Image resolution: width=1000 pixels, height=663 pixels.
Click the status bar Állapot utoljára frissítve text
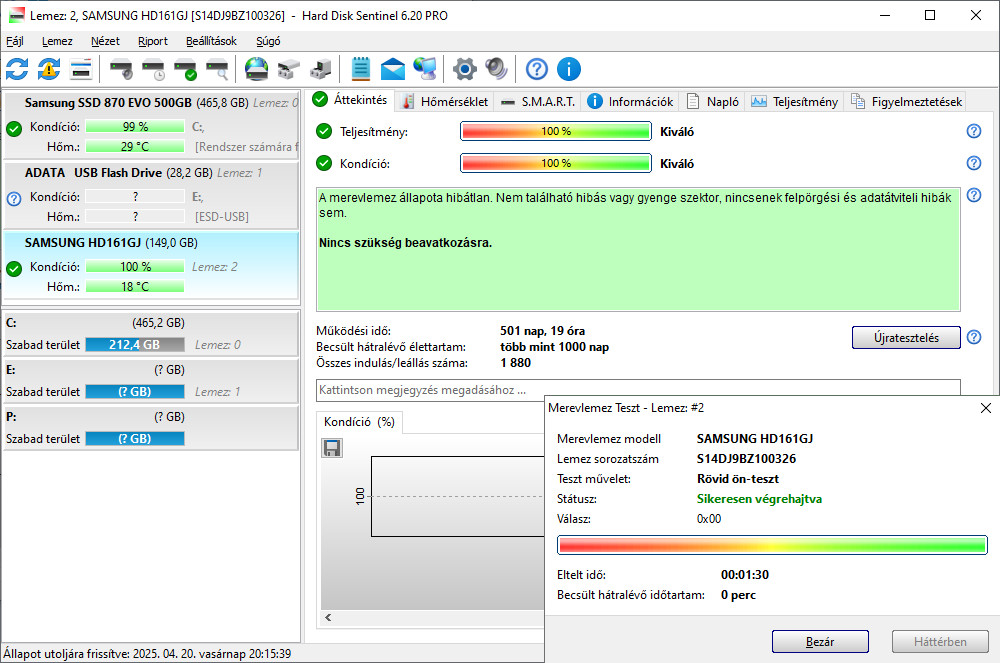pyautogui.click(x=147, y=653)
